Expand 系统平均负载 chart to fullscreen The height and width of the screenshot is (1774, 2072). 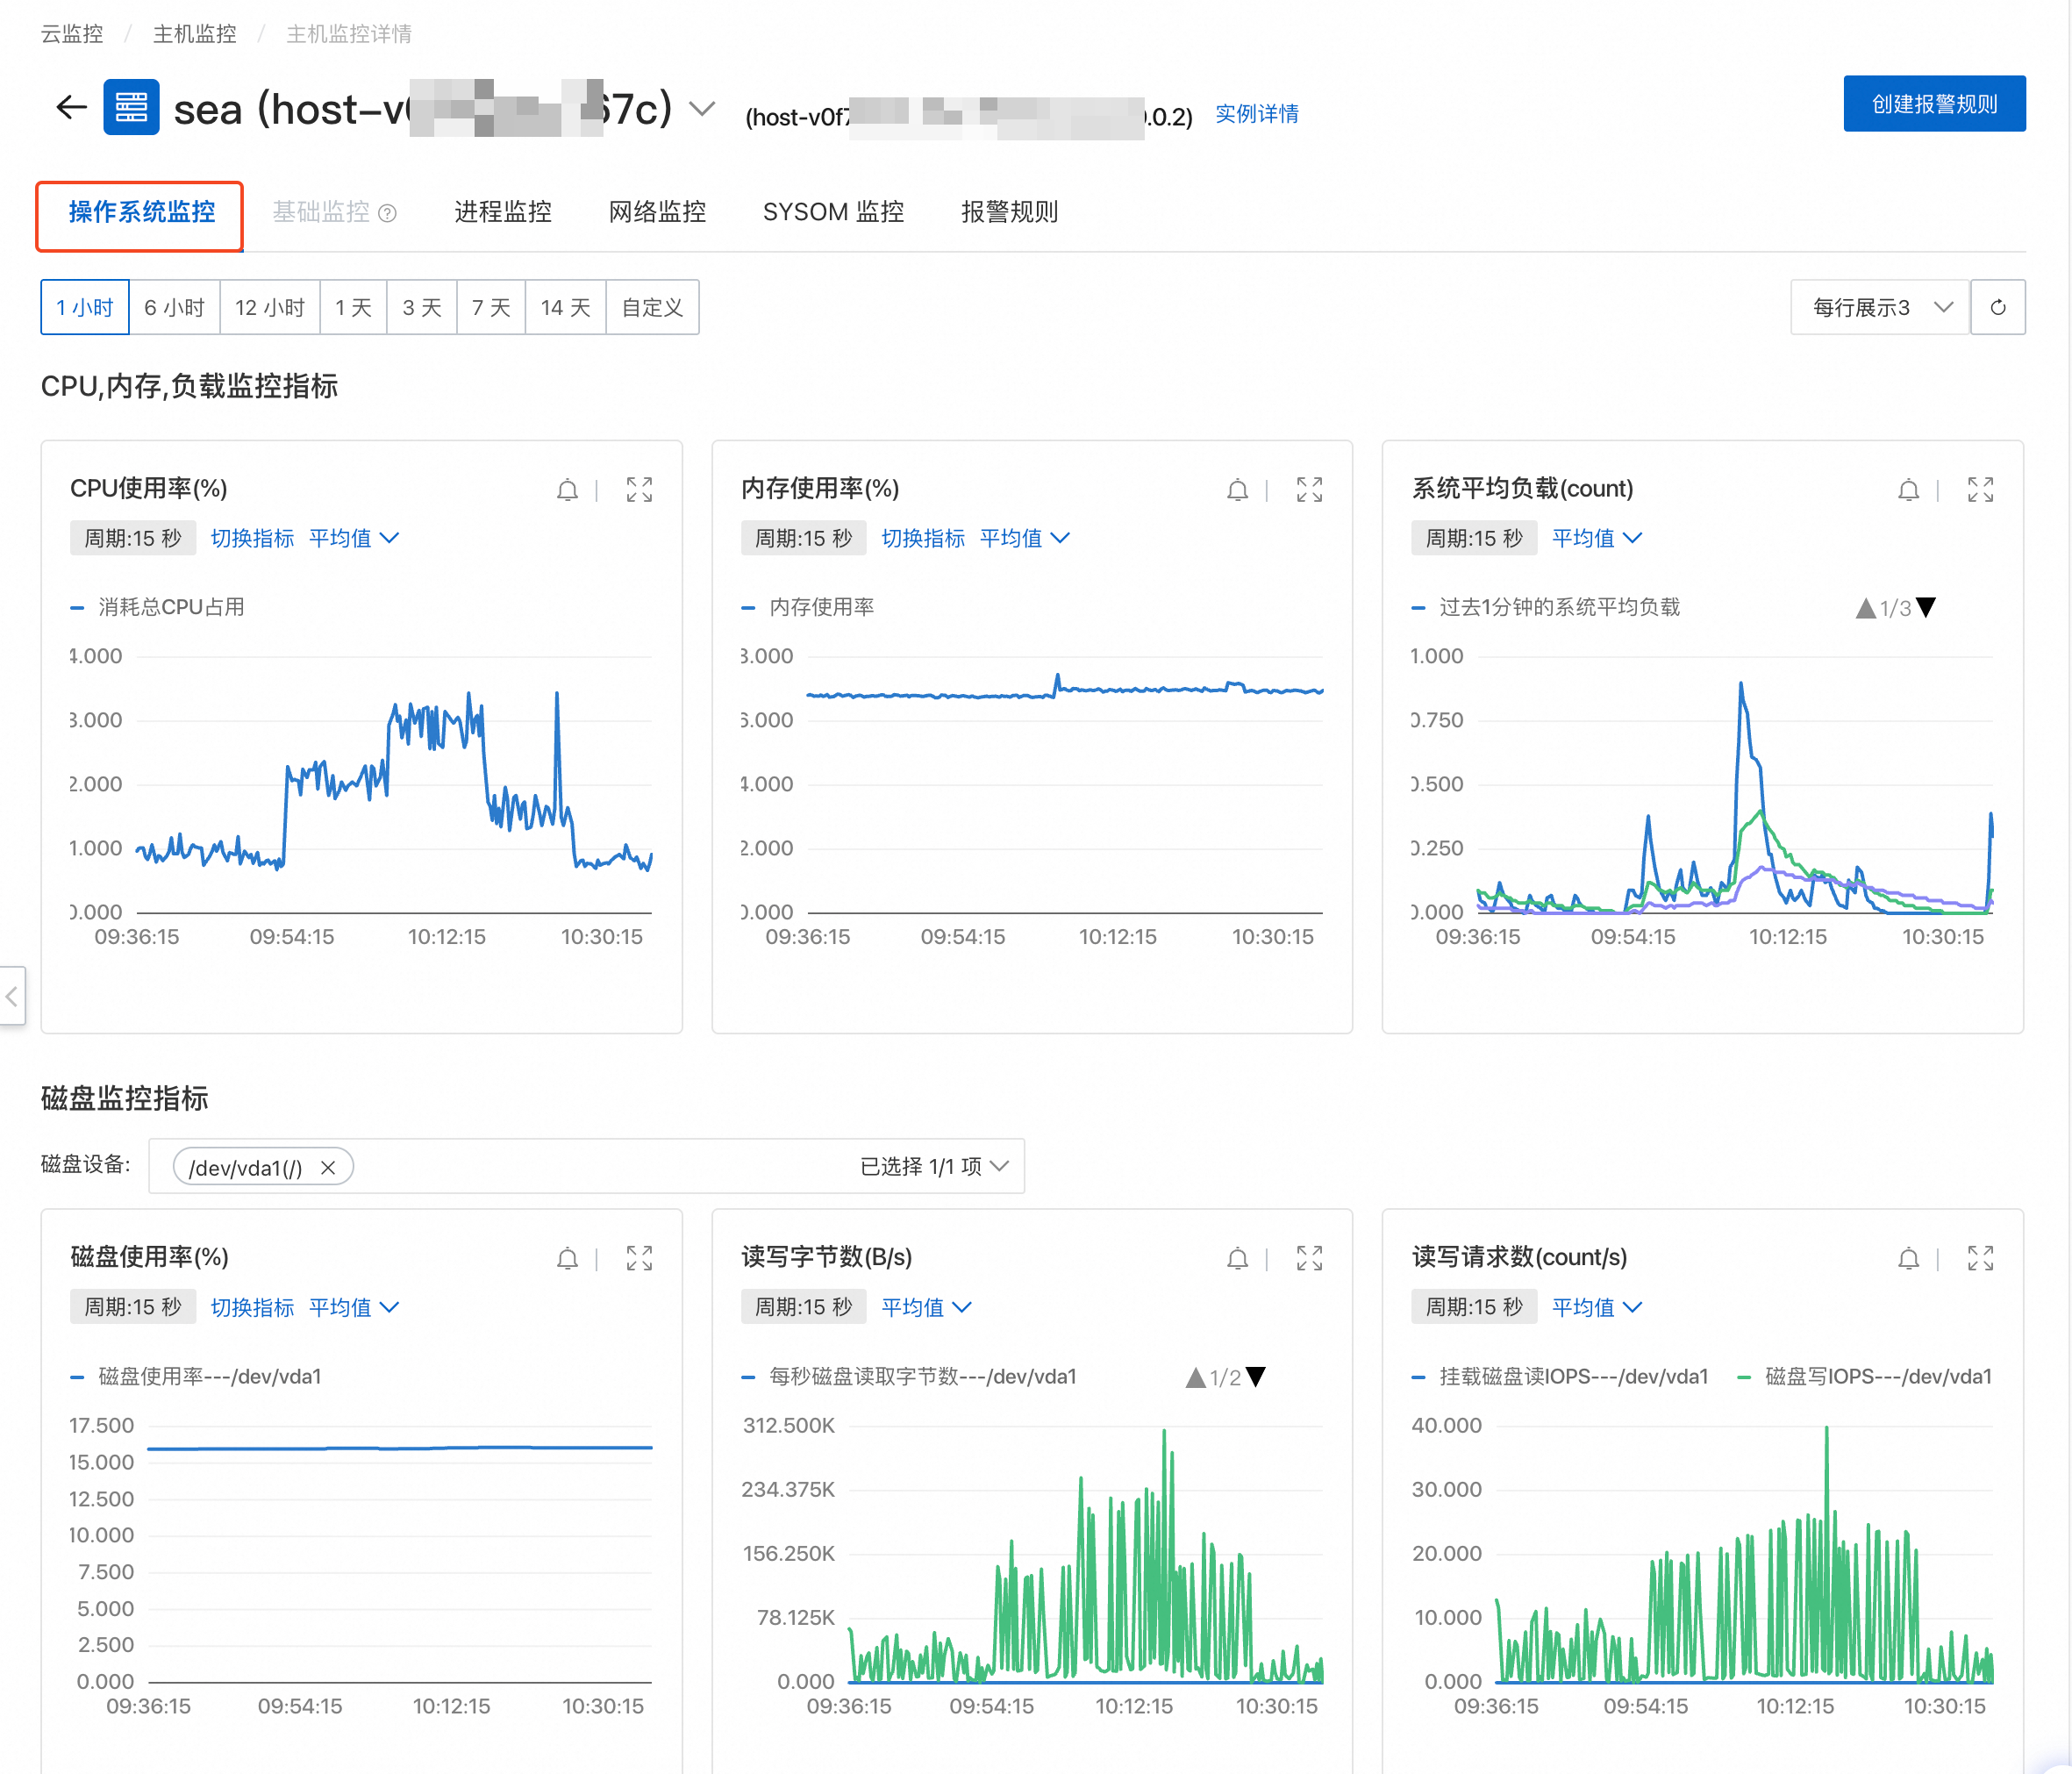1980,490
